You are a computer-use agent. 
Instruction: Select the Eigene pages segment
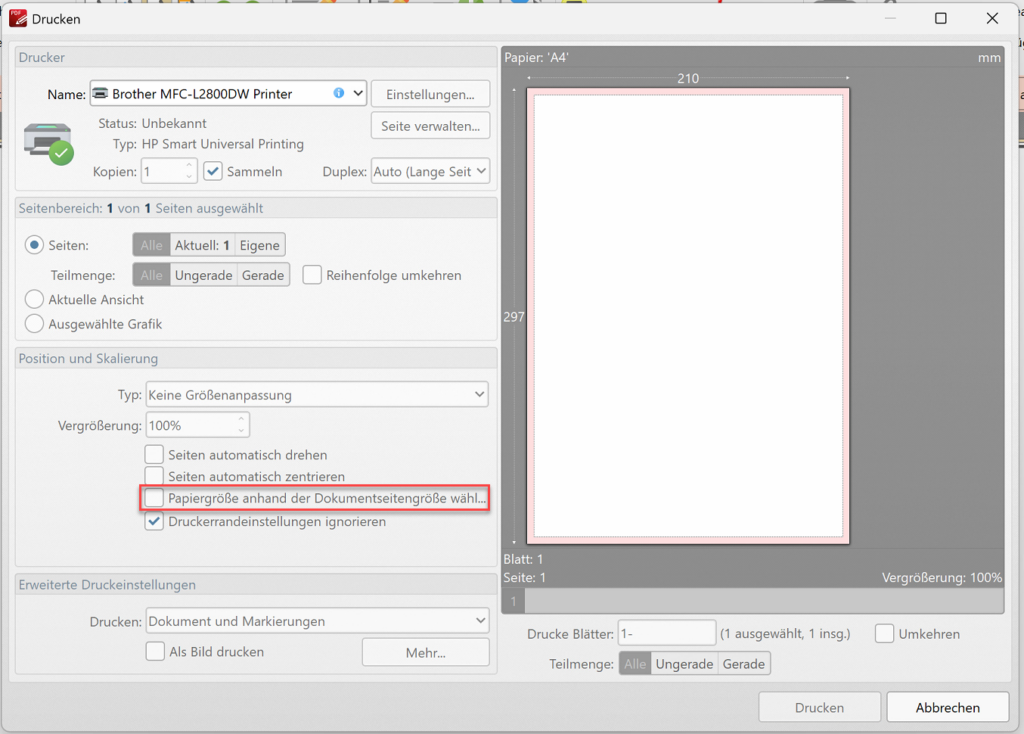coord(260,245)
